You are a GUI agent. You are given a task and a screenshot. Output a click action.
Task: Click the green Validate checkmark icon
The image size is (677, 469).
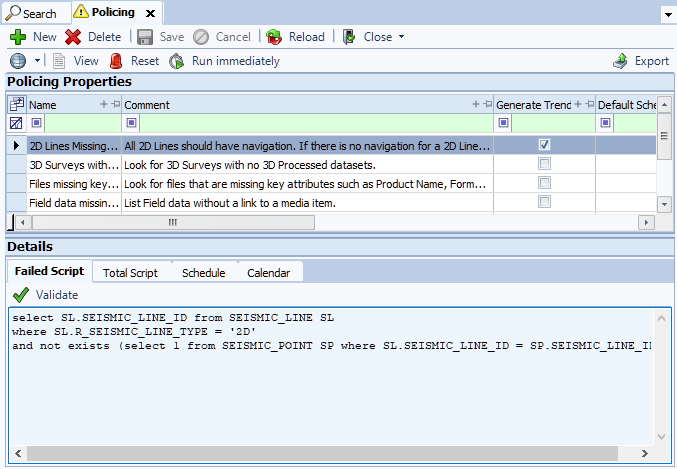21,295
